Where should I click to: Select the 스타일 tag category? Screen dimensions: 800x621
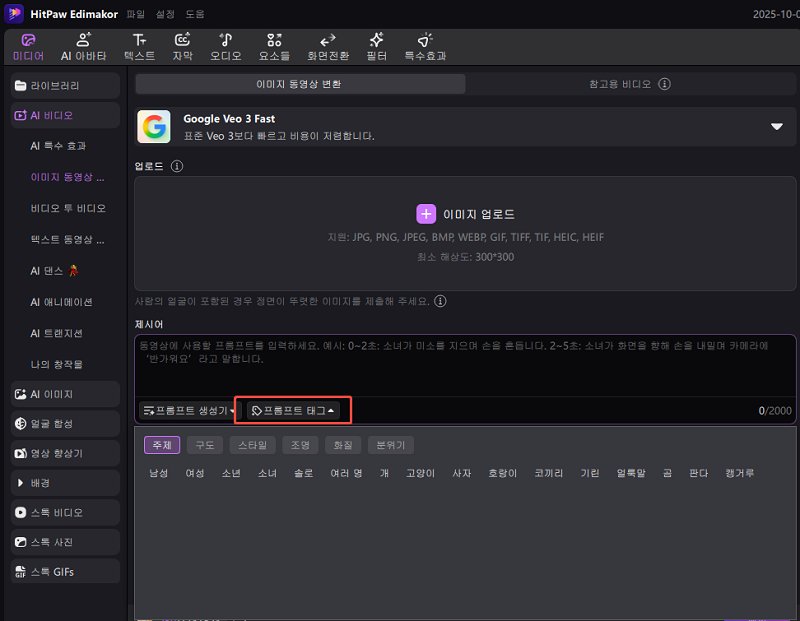tap(252, 445)
